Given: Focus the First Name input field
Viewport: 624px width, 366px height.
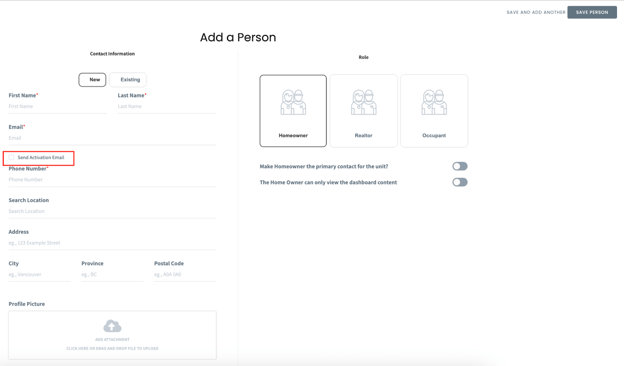Looking at the screenshot, I should [x=58, y=107].
